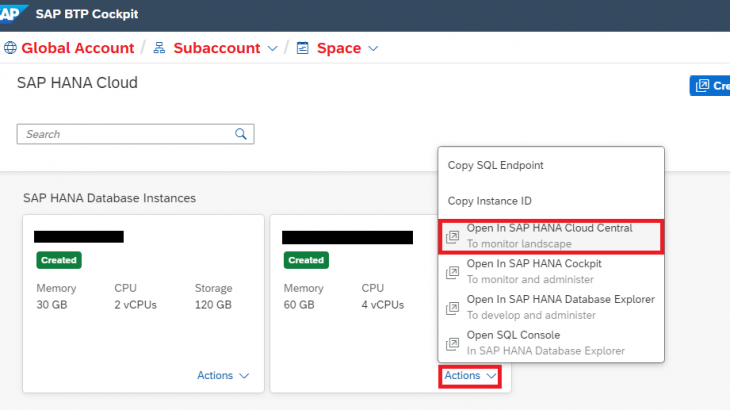730x410 pixels.
Task: Expand the Space breadcrumb dropdown
Action: pos(373,48)
